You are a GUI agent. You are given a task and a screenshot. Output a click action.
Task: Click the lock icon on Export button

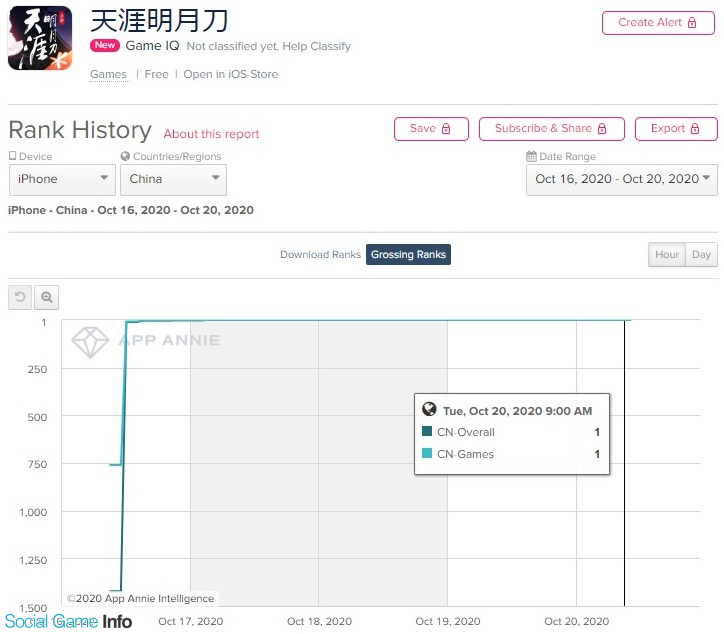click(695, 128)
